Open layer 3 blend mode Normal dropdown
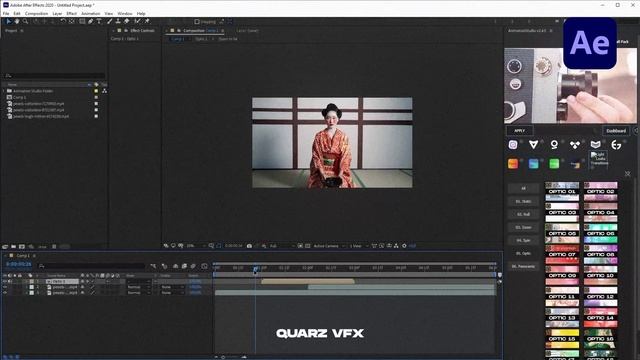This screenshot has height=360, width=640. pyautogui.click(x=138, y=293)
